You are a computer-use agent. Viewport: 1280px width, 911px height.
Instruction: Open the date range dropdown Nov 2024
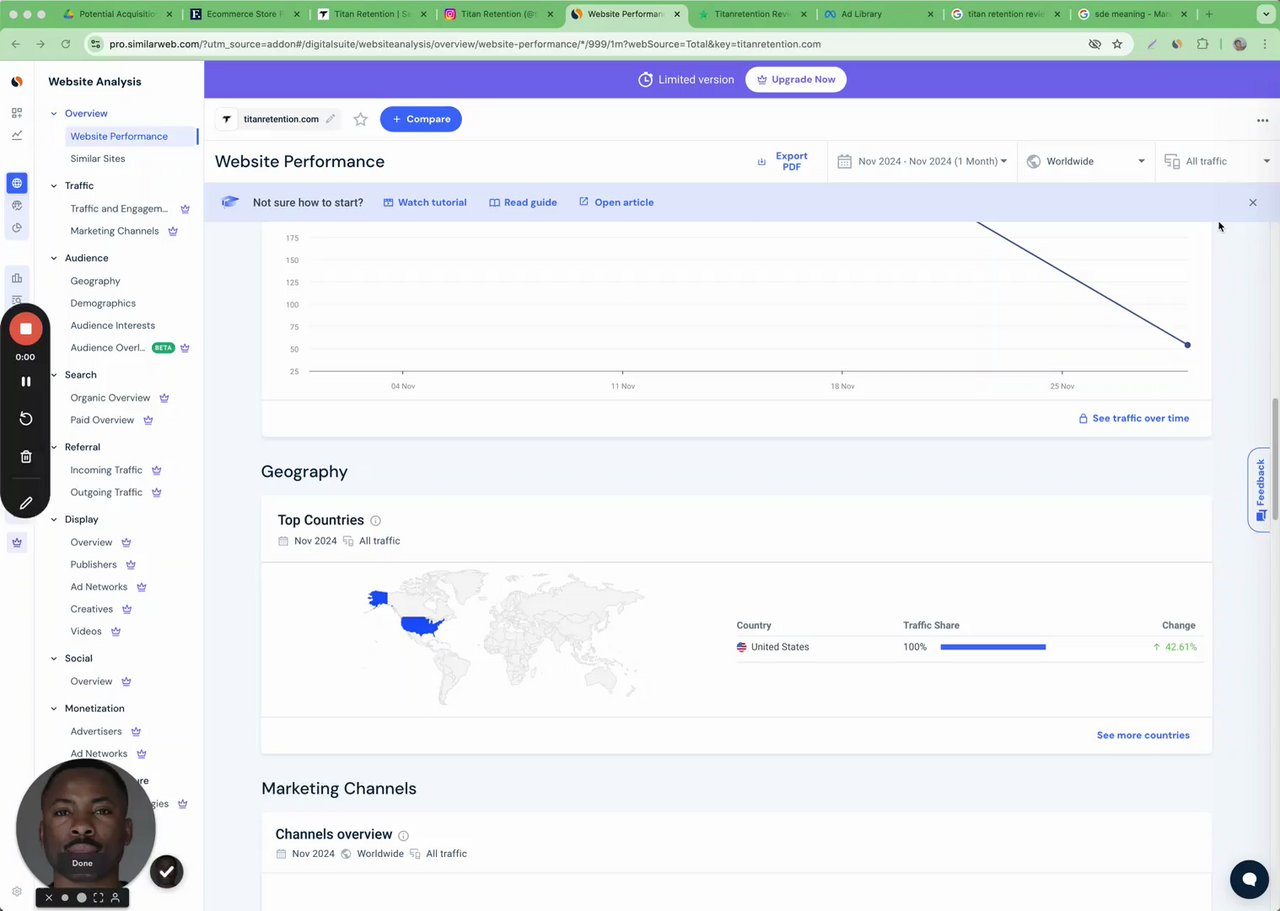[922, 161]
